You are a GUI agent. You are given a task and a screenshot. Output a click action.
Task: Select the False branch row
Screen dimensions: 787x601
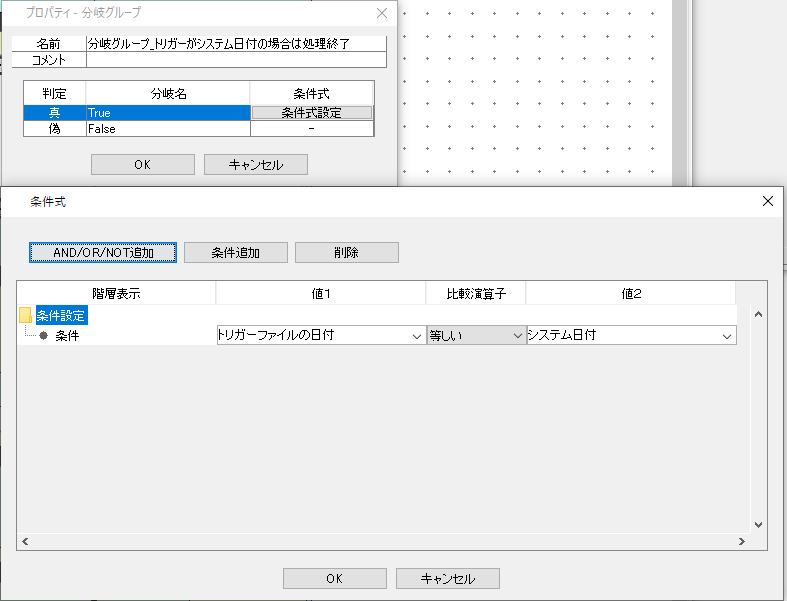click(x=167, y=129)
